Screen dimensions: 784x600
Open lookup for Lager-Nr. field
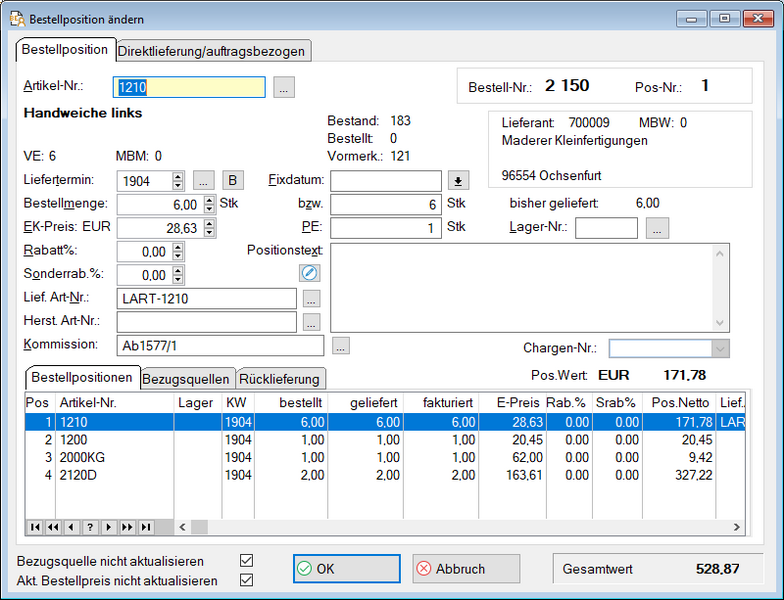(x=657, y=228)
